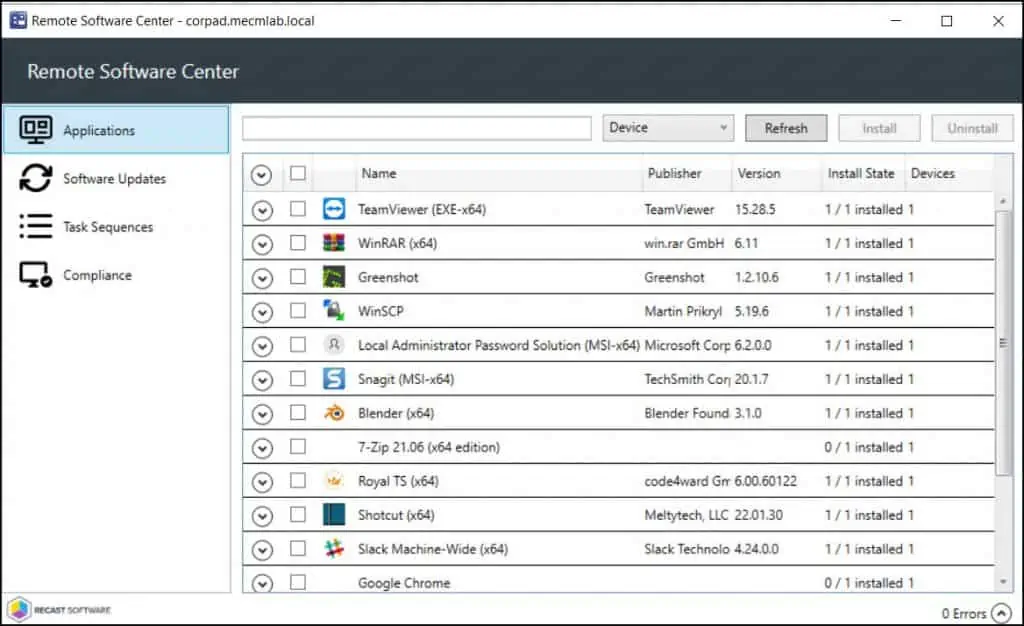The height and width of the screenshot is (626, 1024).
Task: Check the Royal TS (x64) checkbox
Action: coord(298,480)
